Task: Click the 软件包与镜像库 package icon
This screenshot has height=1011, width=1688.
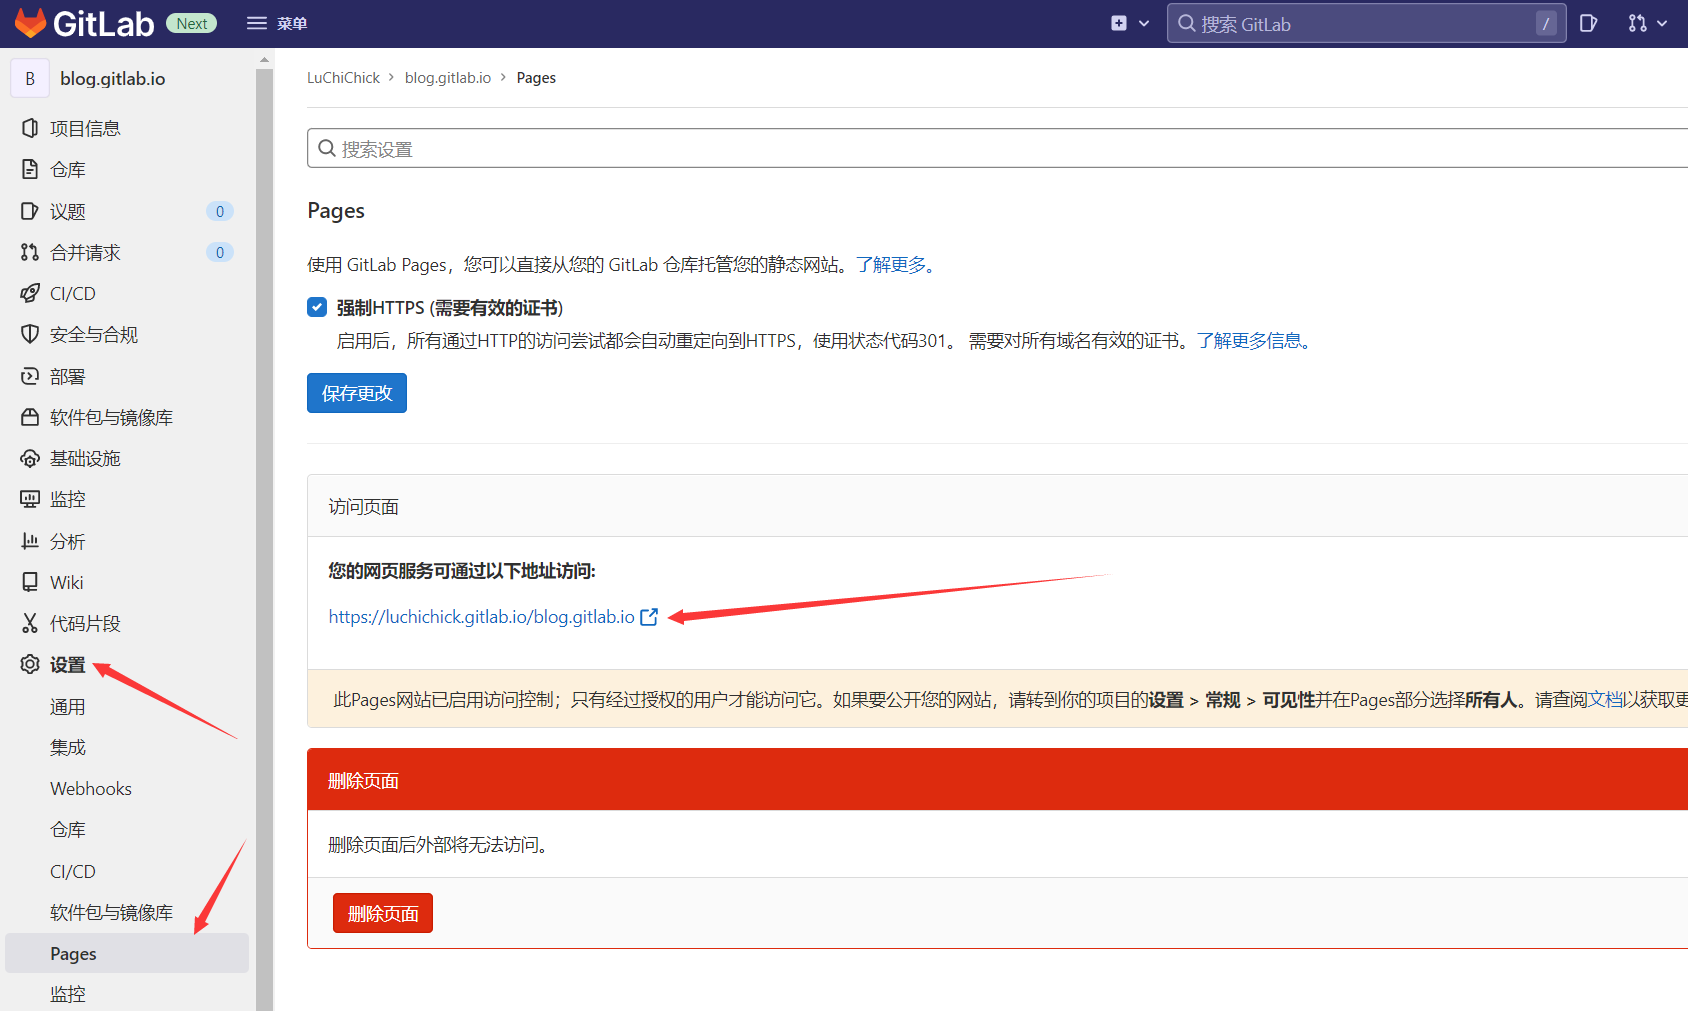Action: pyautogui.click(x=30, y=417)
